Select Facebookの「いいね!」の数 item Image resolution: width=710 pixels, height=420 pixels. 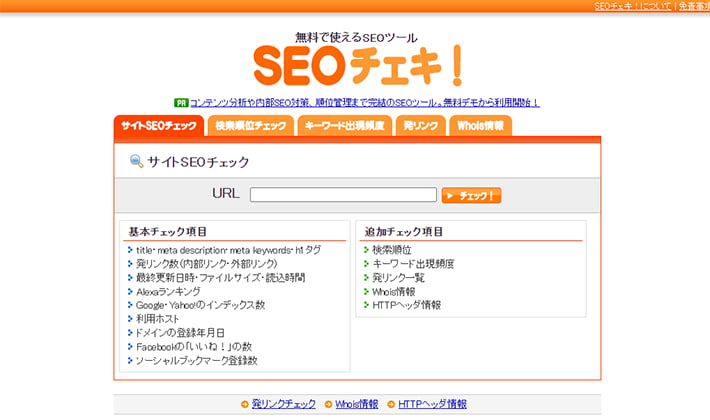point(194,347)
